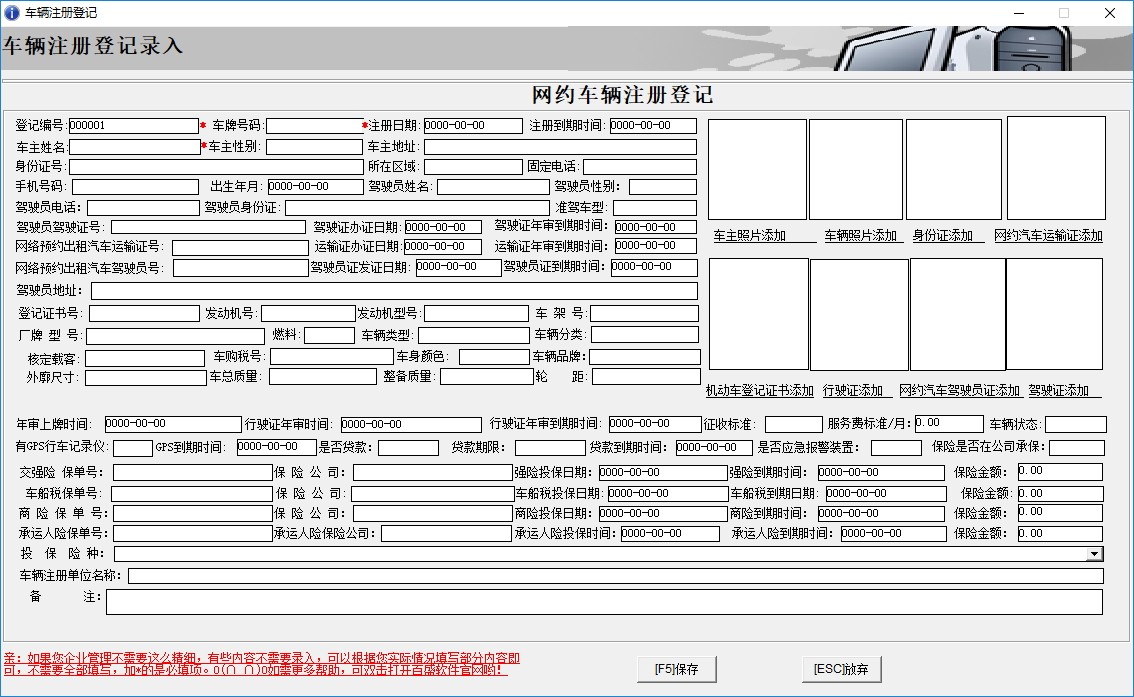Select the 车主照片 photo placeholder box
Image resolution: width=1134 pixels, height=697 pixels.
point(757,169)
